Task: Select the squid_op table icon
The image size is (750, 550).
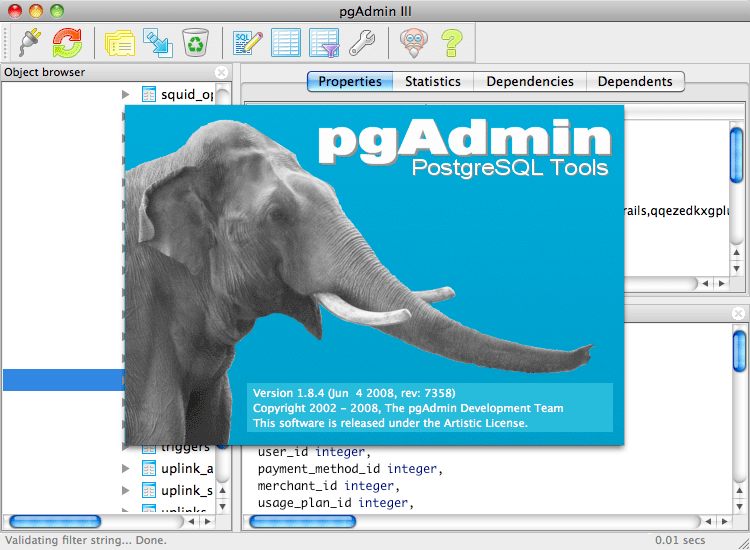Action: [x=149, y=94]
